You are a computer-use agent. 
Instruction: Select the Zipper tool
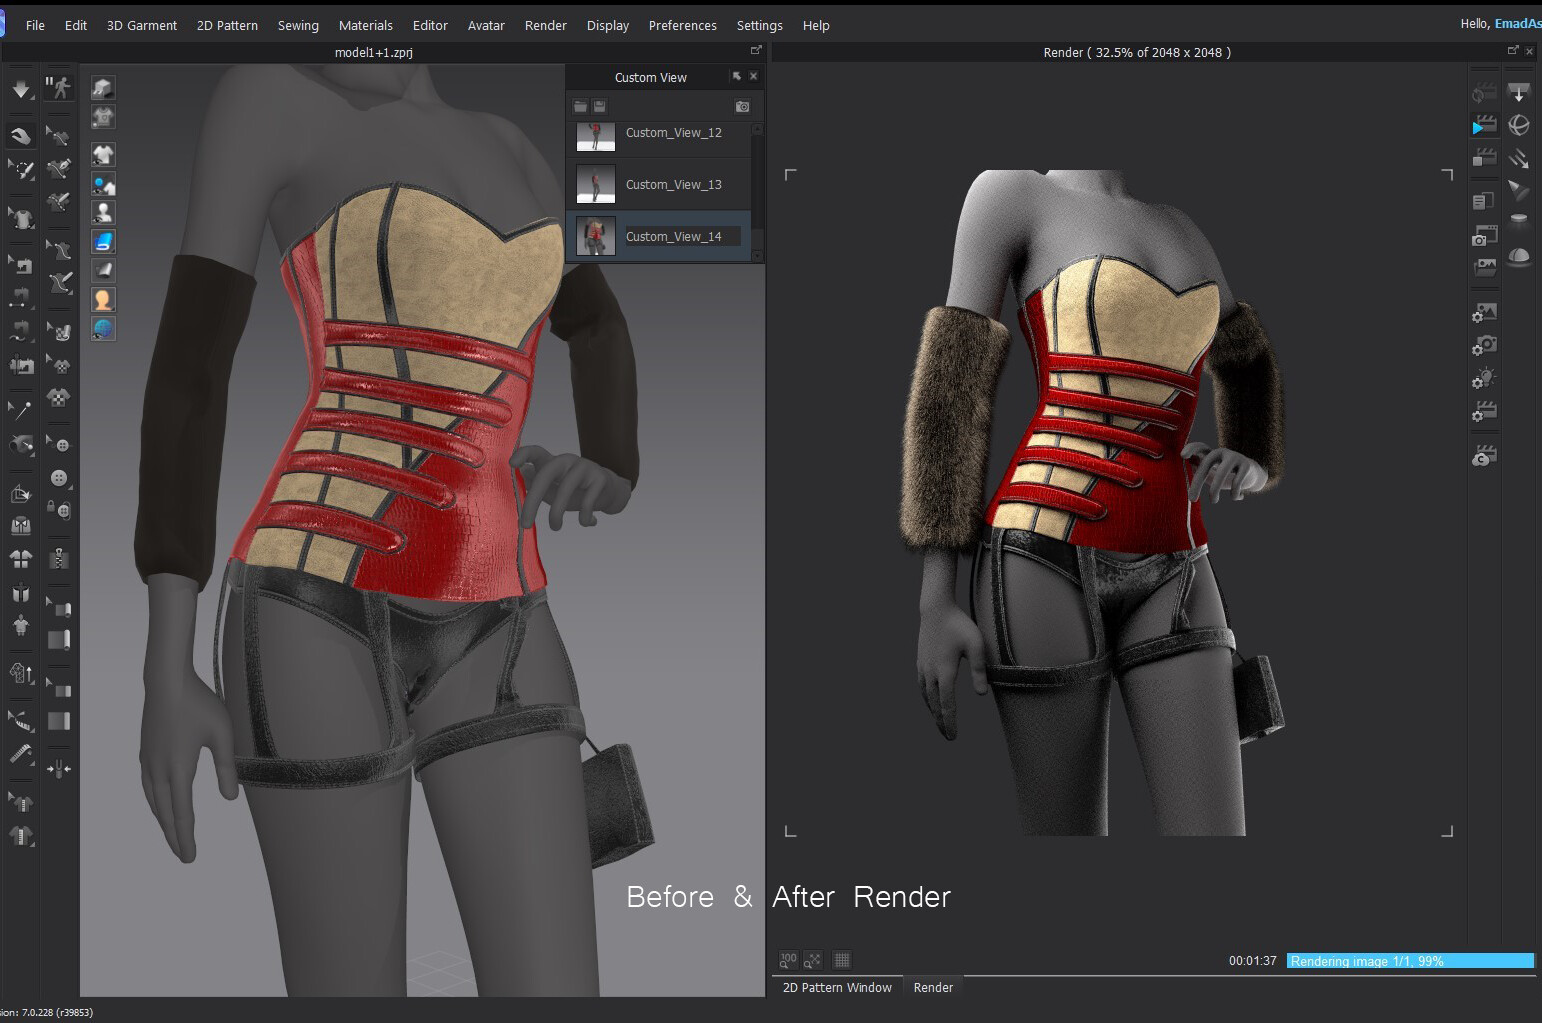click(58, 557)
